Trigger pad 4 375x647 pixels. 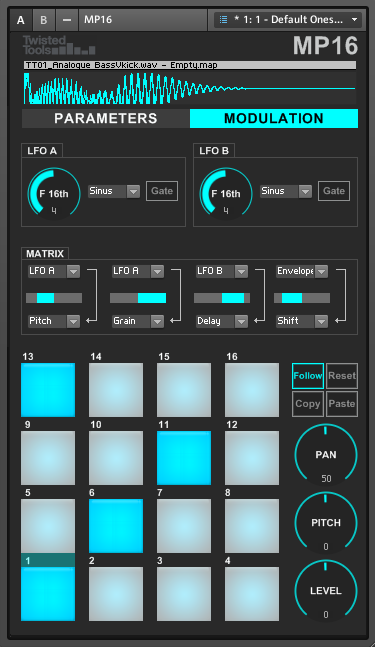pos(252,594)
